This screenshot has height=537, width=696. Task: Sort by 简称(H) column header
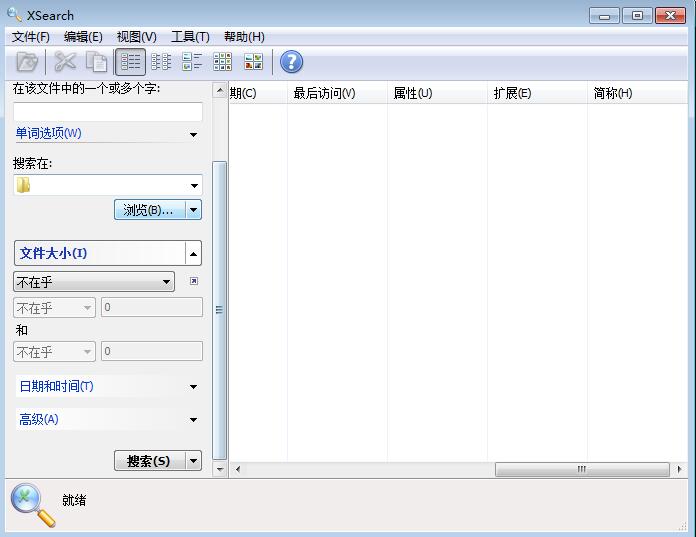coord(637,93)
